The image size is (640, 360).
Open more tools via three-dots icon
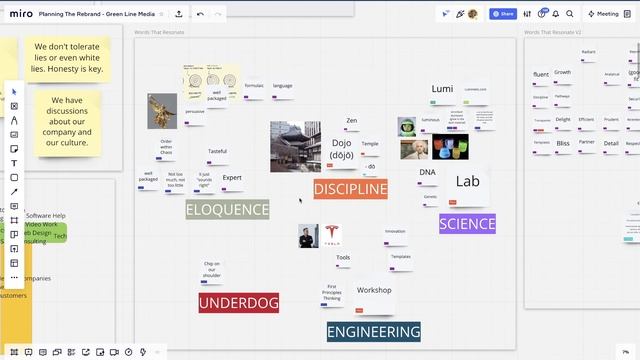(x=14, y=278)
